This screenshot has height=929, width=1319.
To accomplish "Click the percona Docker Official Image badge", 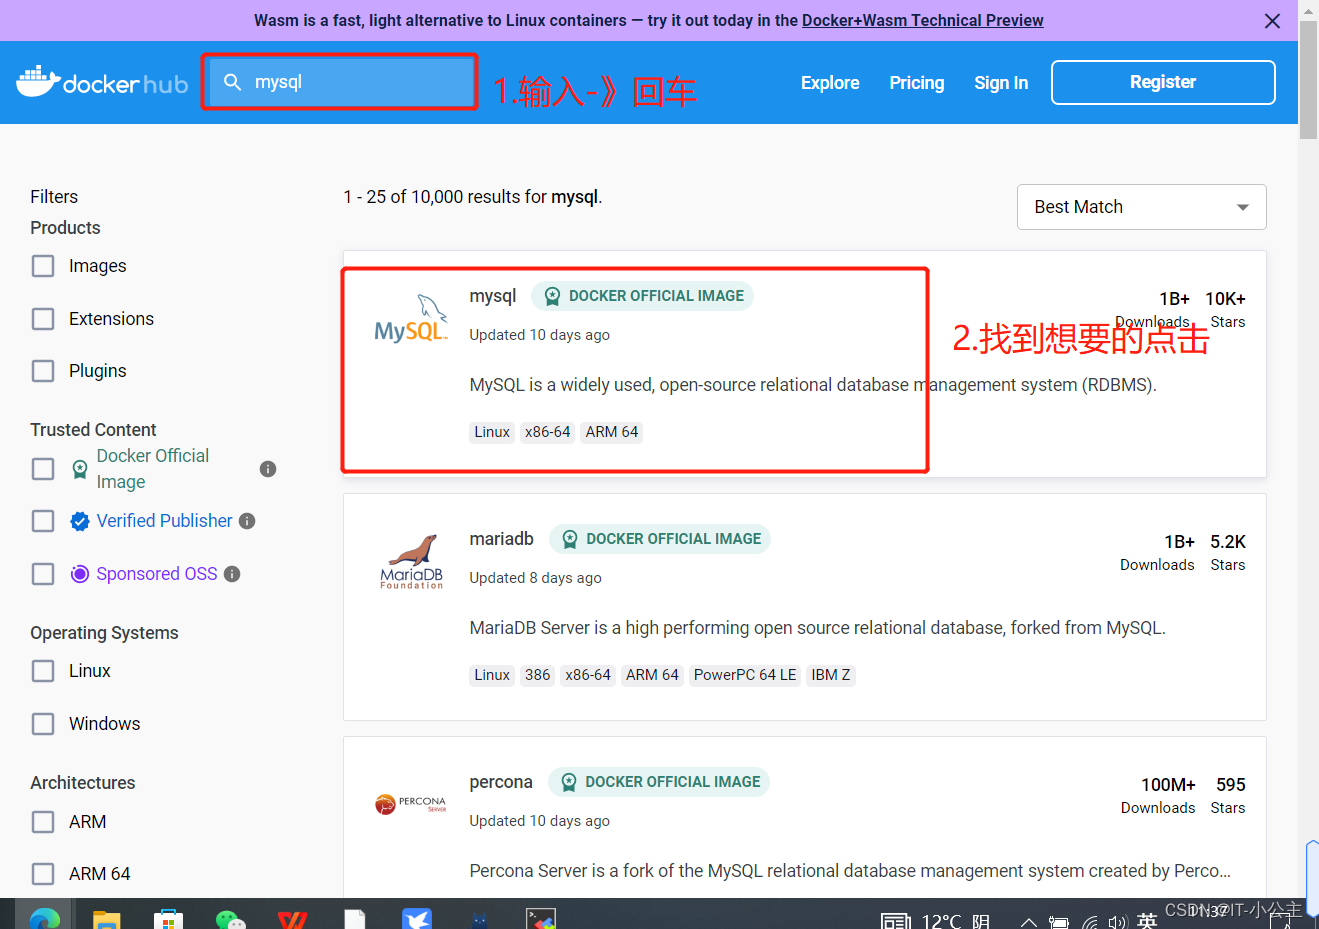I will [658, 782].
